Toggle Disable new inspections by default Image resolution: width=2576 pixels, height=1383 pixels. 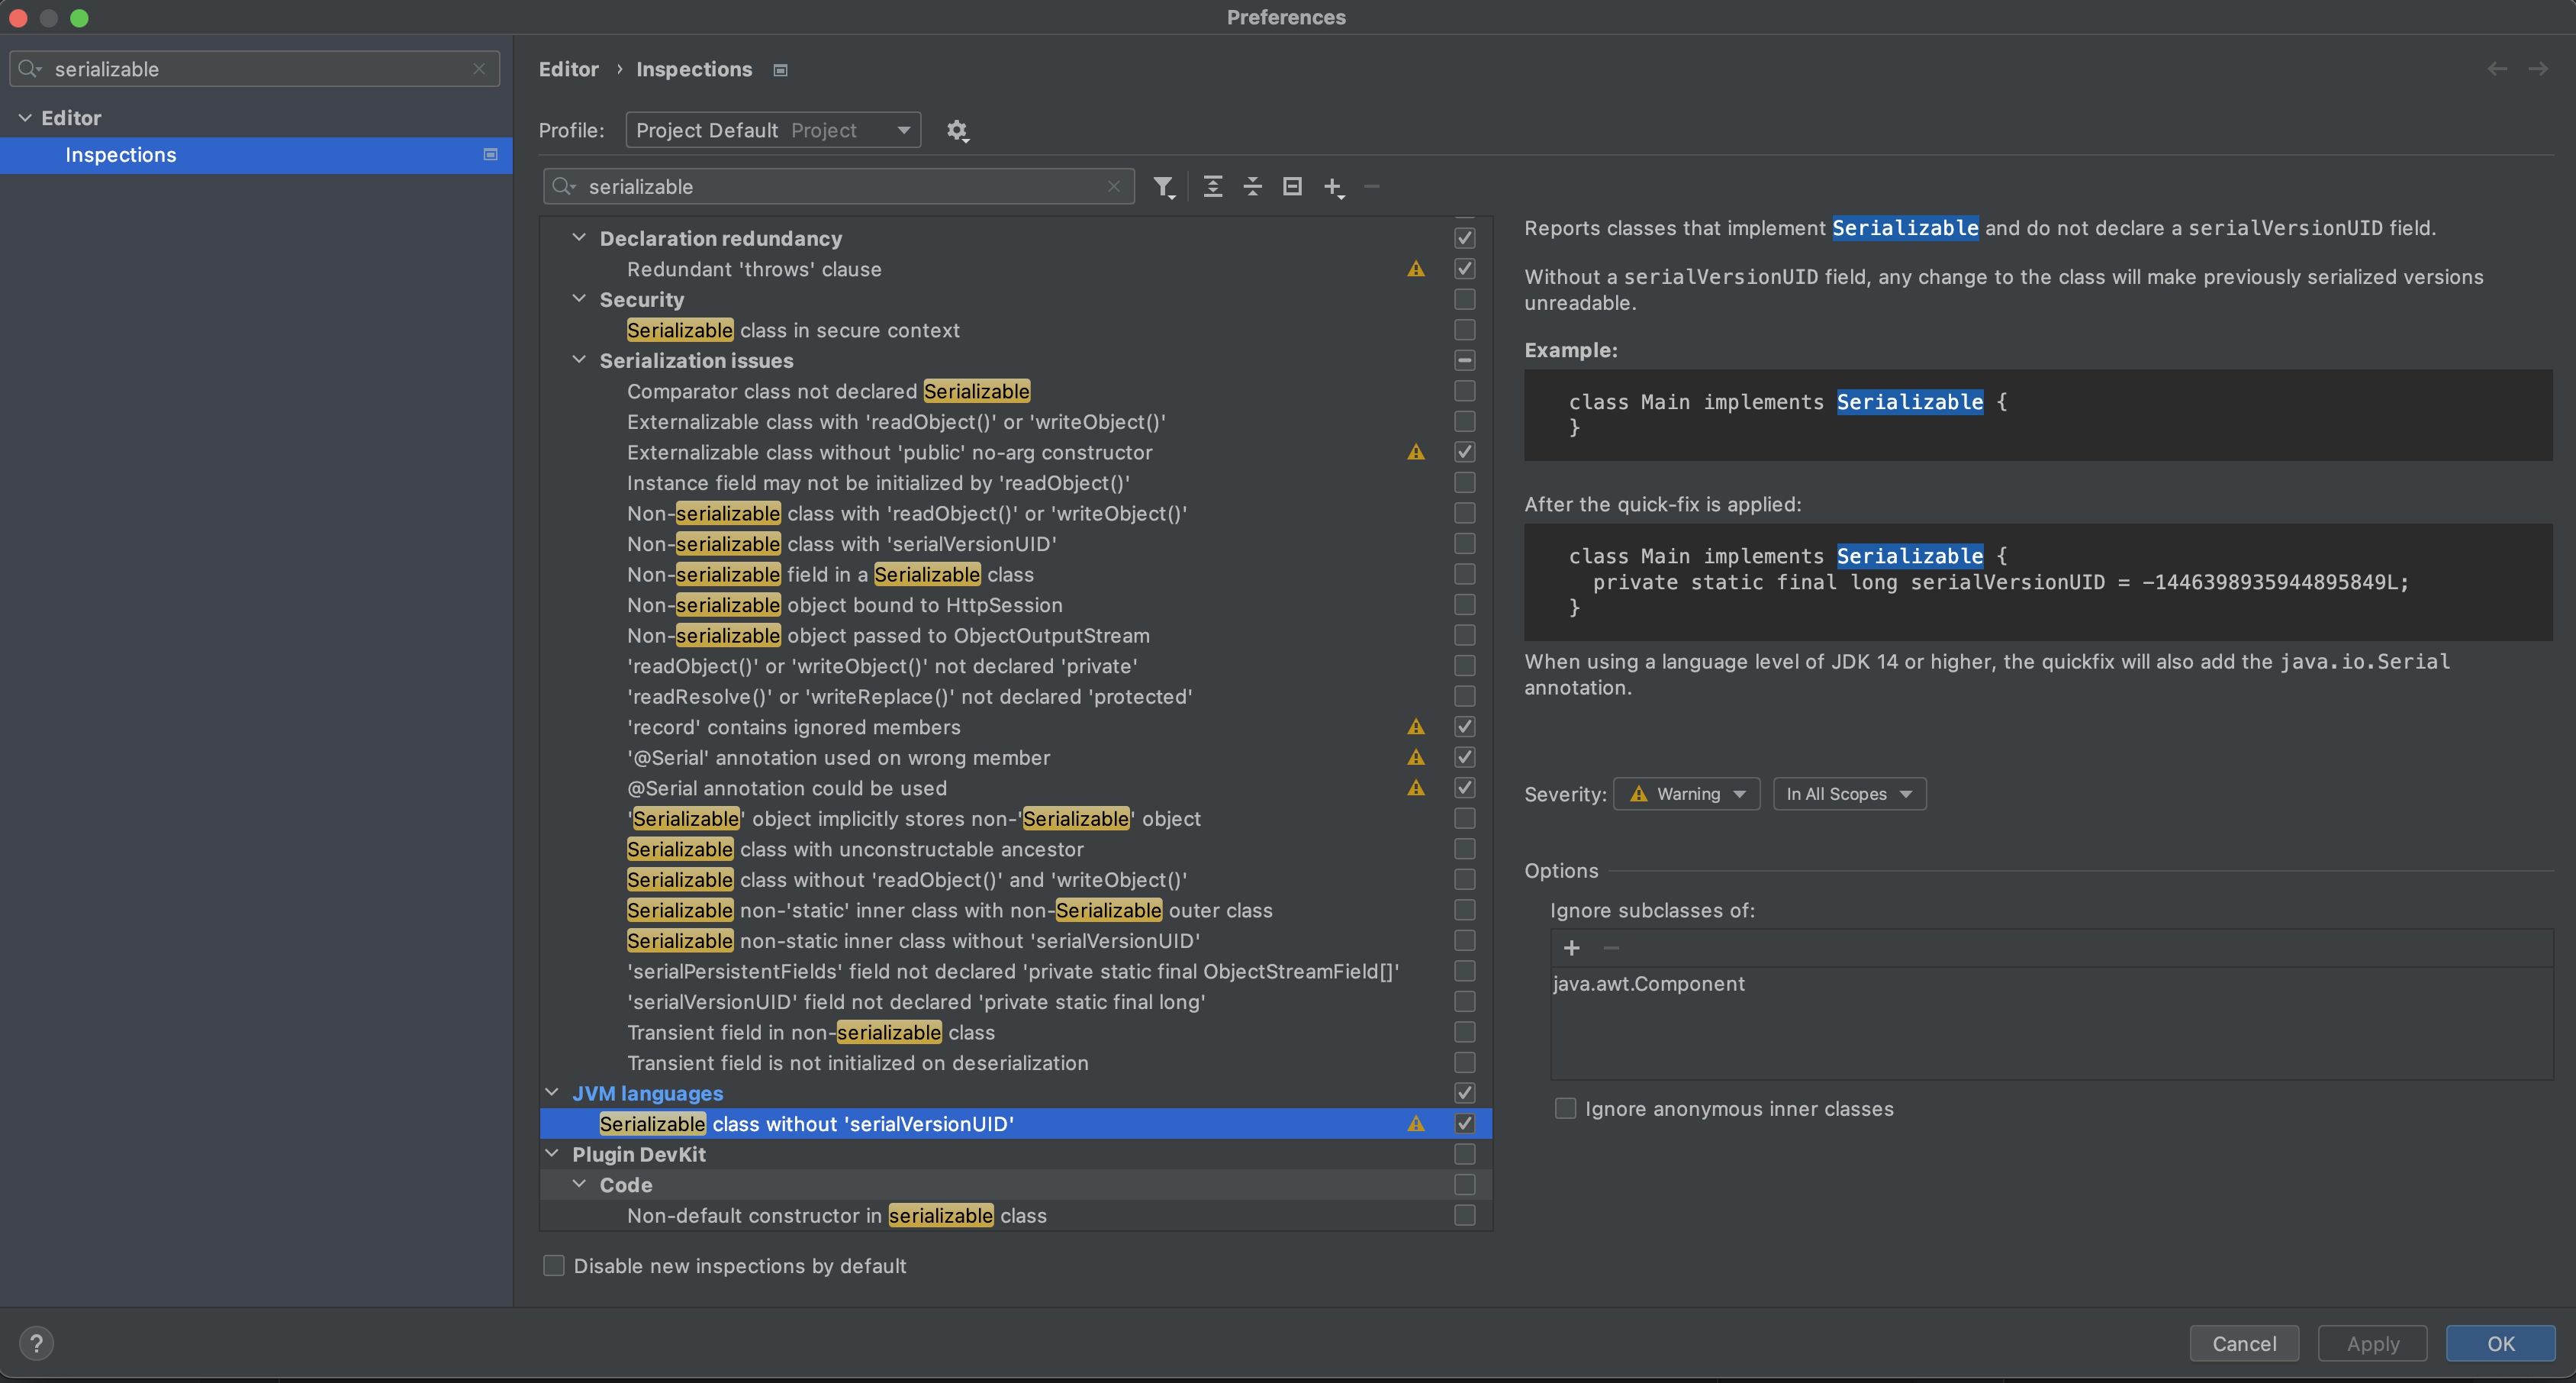[554, 1266]
